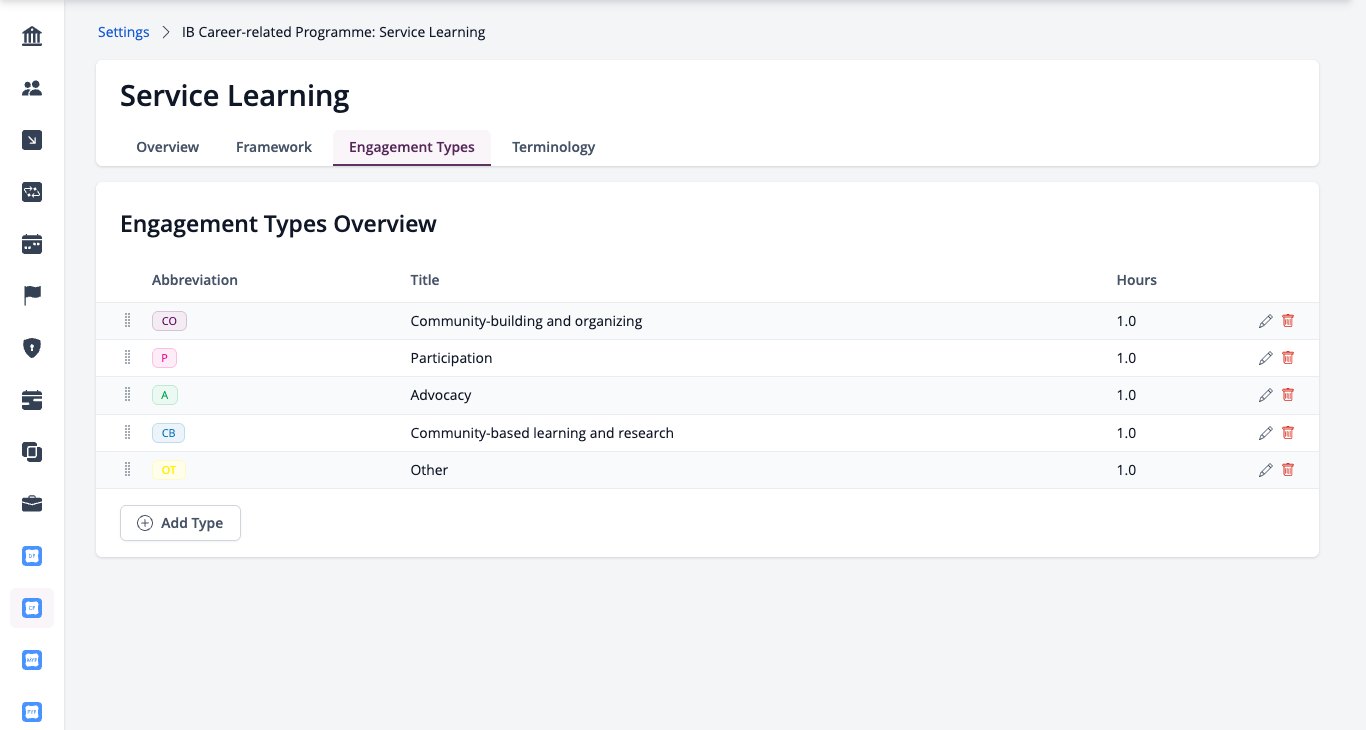Select the MYP programme icon in sidebar
1366x730 pixels.
tap(32, 660)
